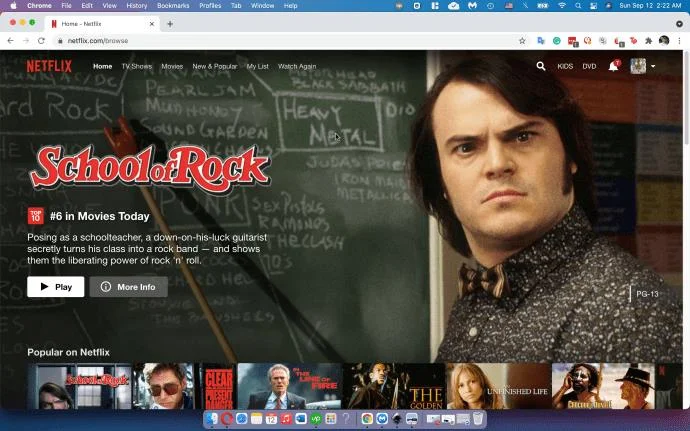
Task: Open Chrome three-dot menu
Action: coord(679,41)
